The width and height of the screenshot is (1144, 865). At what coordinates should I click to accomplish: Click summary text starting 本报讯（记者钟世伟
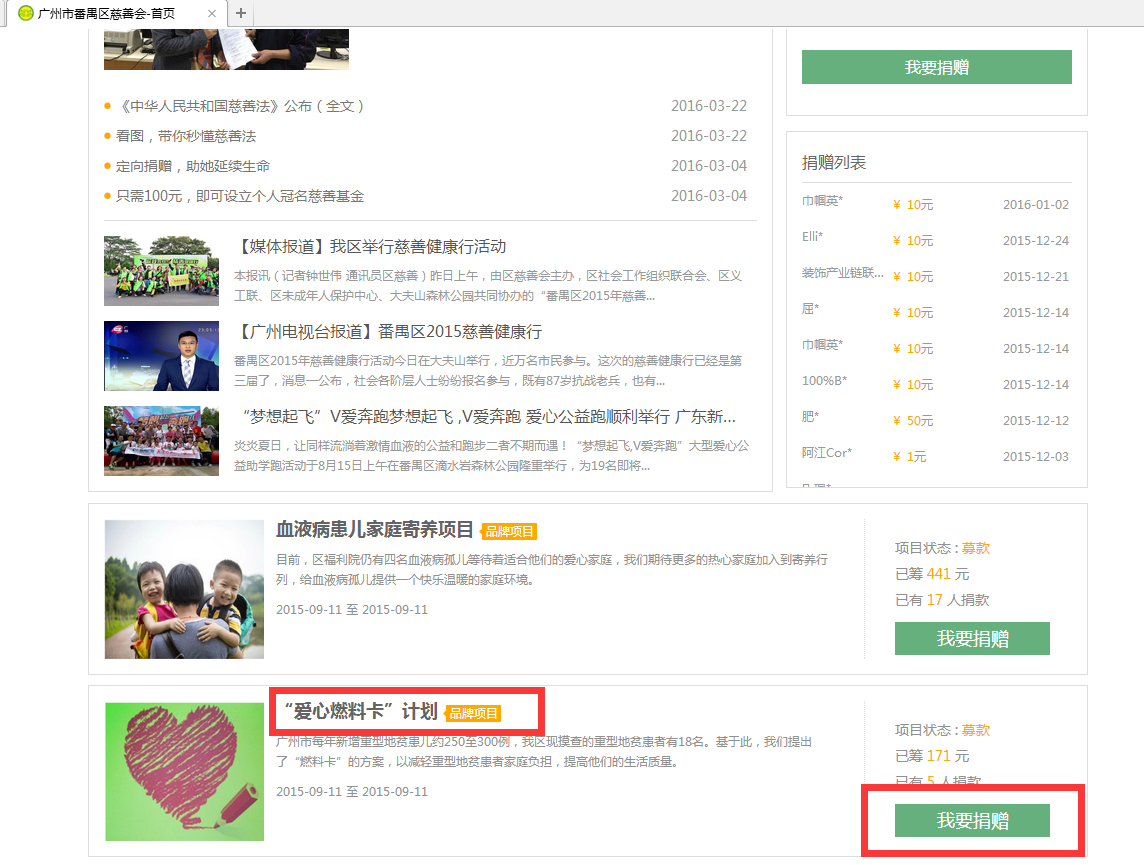488,285
